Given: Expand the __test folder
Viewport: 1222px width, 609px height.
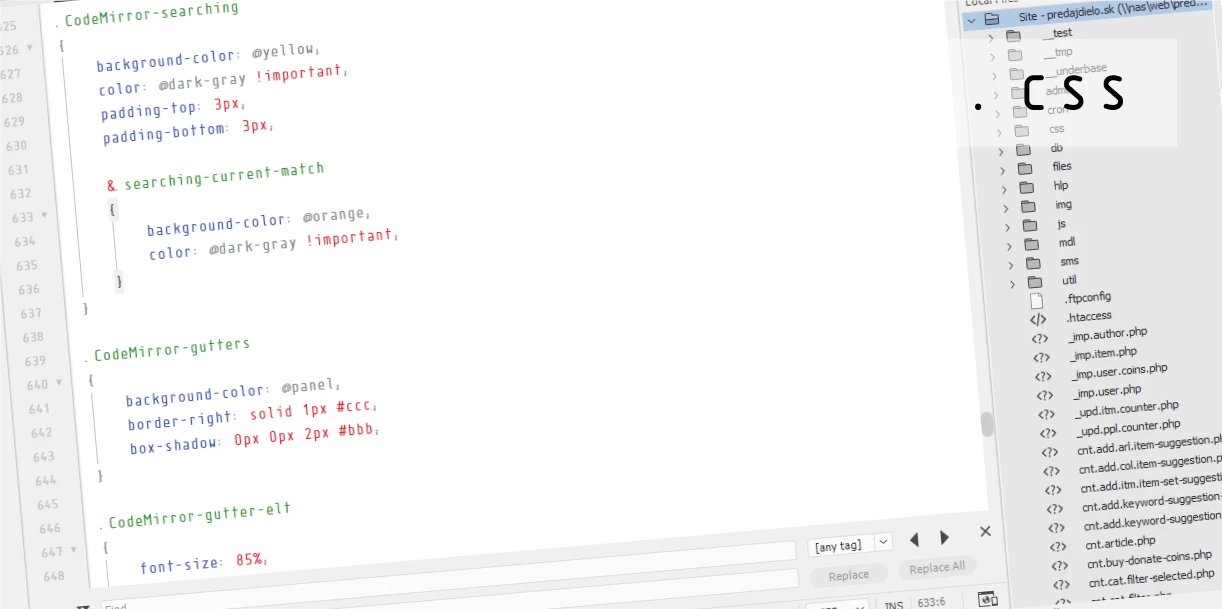Looking at the screenshot, I should tap(991, 37).
